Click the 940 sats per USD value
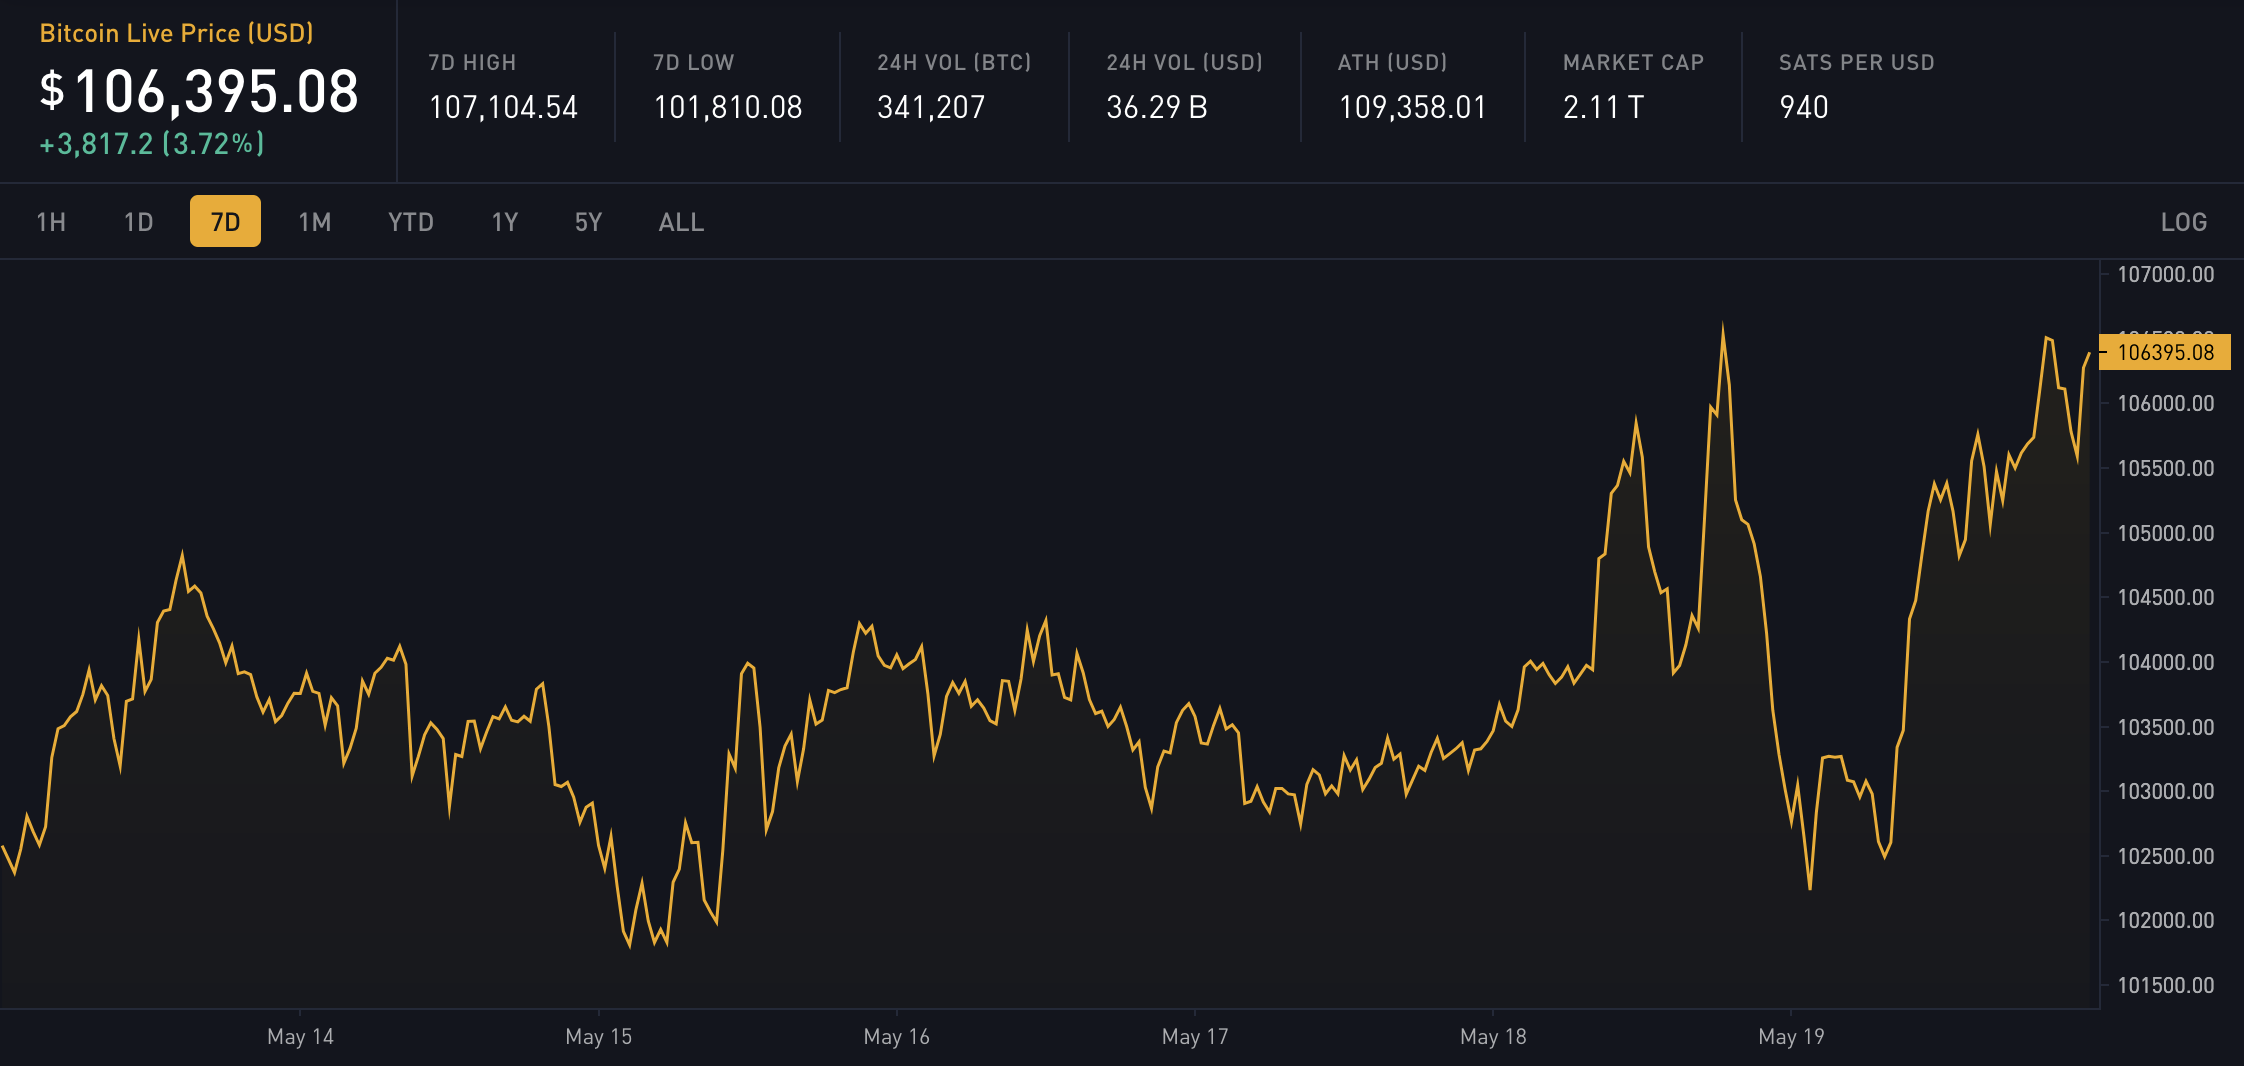This screenshot has height=1066, width=2244. (1804, 107)
